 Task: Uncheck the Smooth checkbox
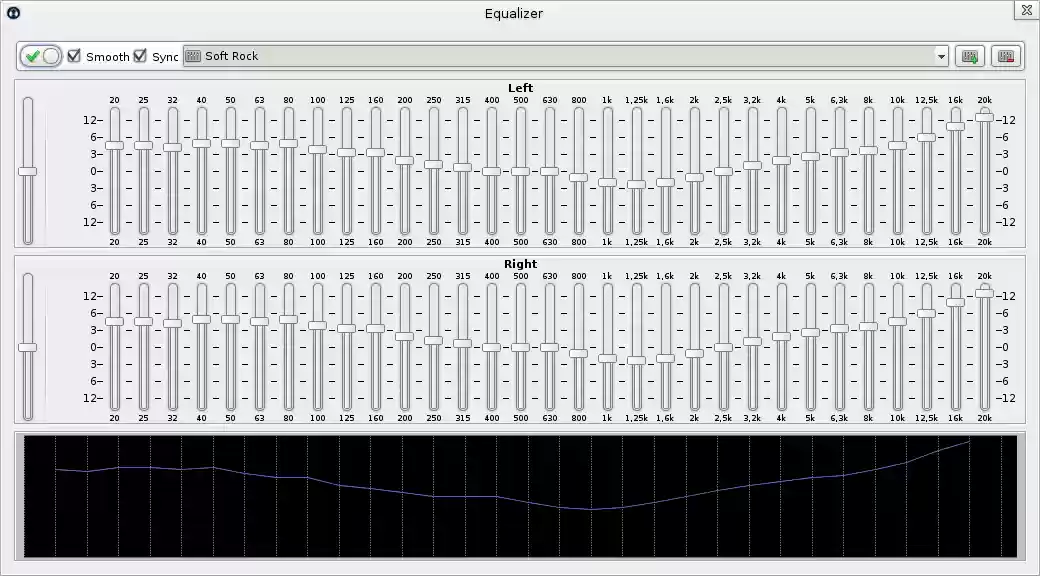[73, 57]
